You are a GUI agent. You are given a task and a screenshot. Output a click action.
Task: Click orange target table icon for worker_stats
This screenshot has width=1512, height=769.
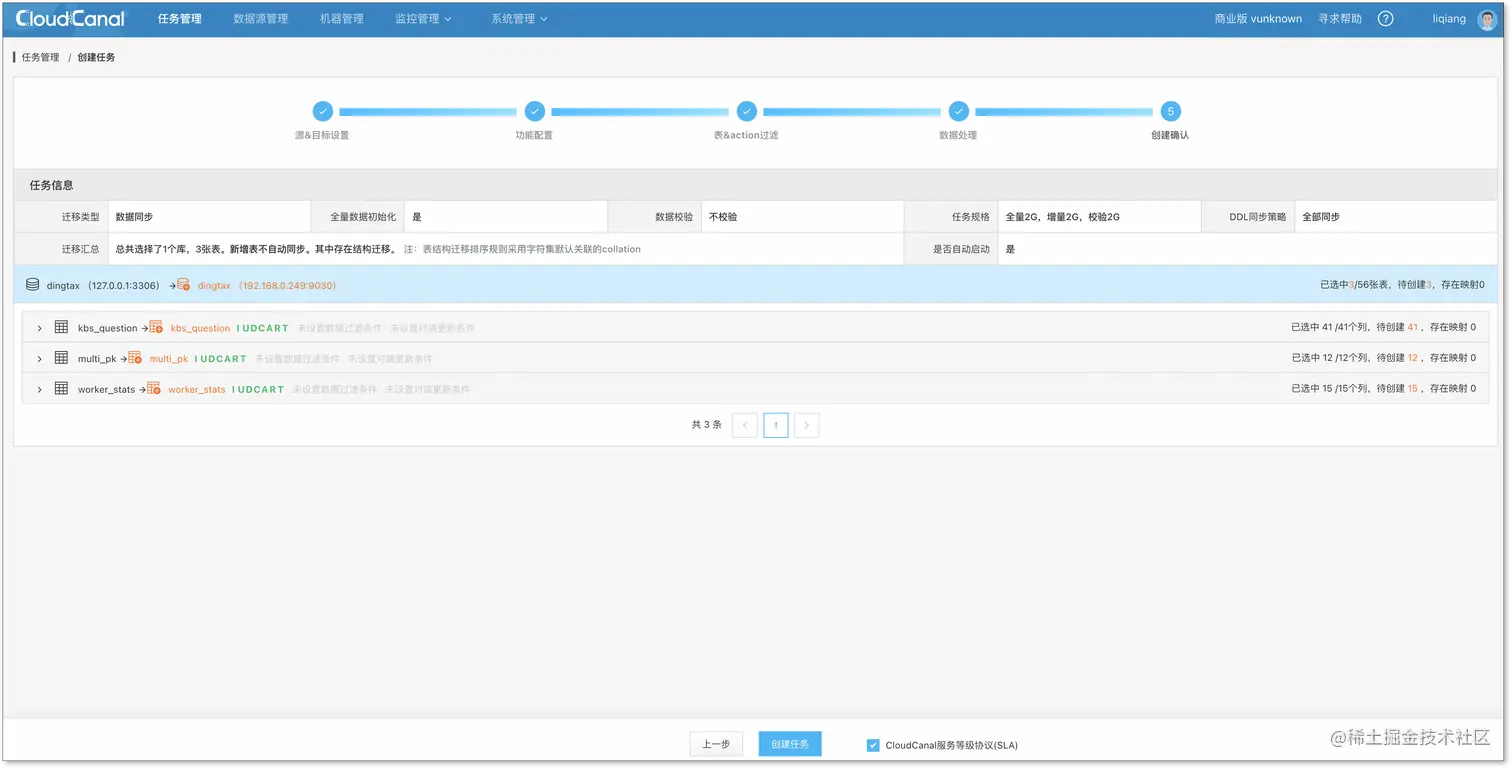(154, 389)
